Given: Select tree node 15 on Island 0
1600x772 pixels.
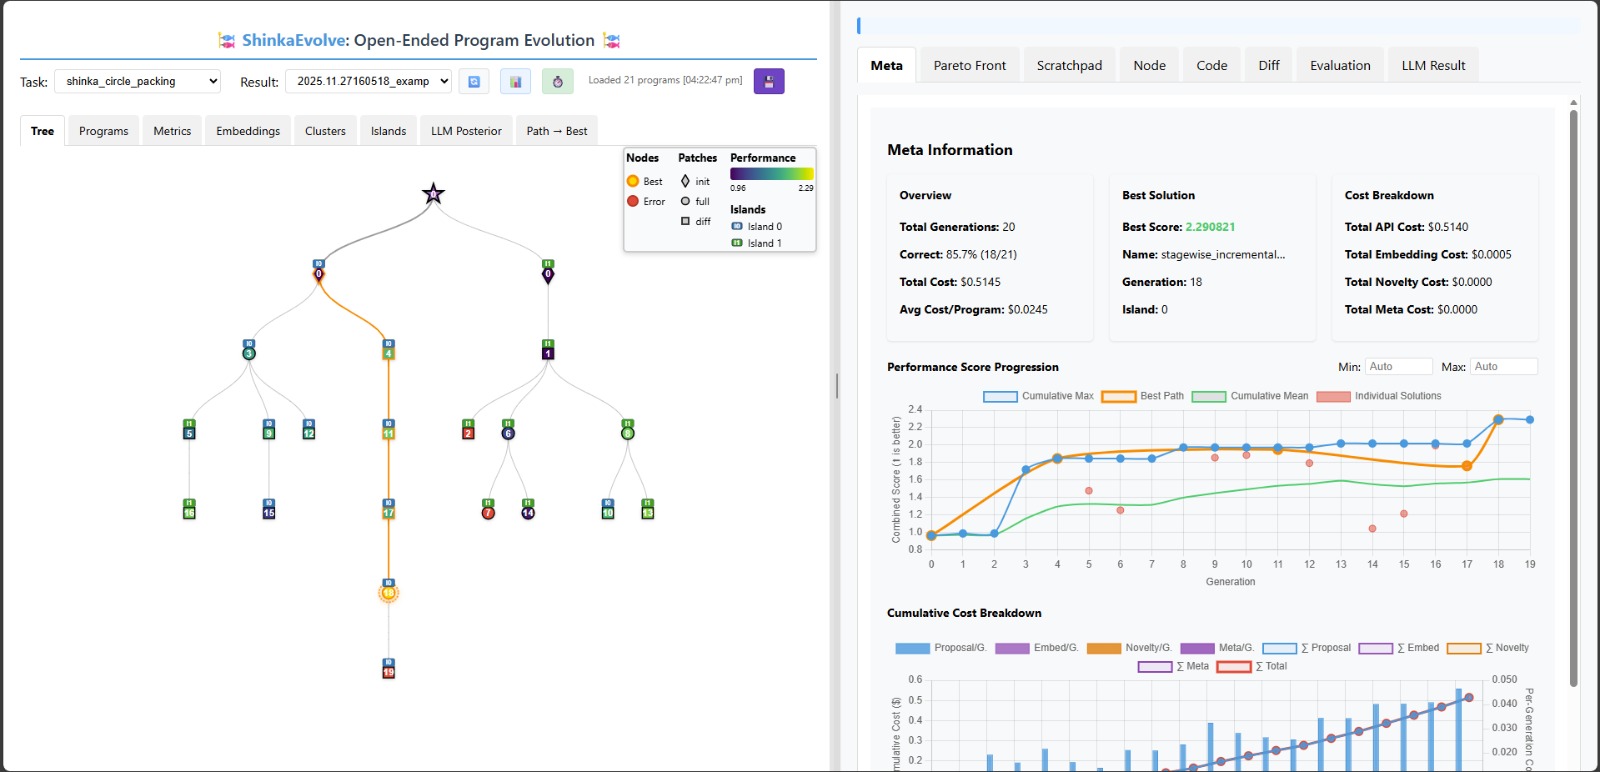Looking at the screenshot, I should (268, 512).
